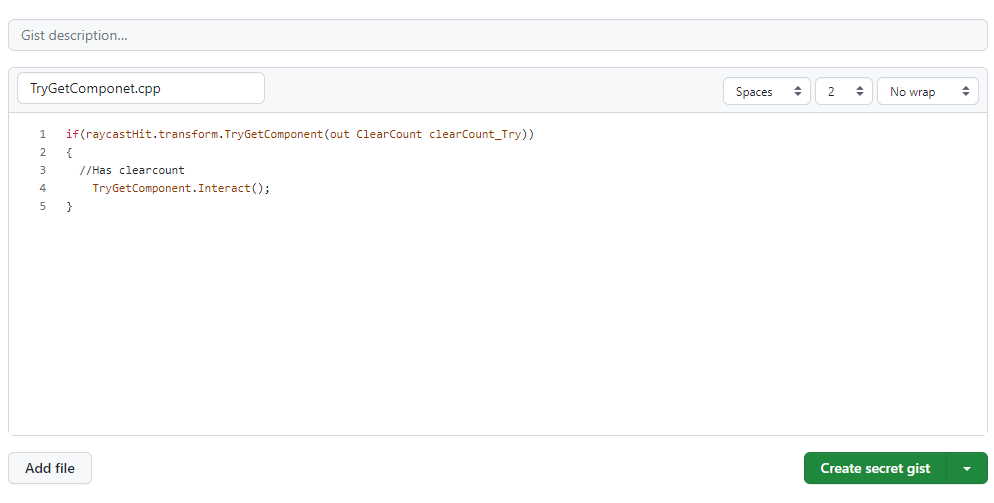
Task: Click the Add file button
Action: (50, 468)
